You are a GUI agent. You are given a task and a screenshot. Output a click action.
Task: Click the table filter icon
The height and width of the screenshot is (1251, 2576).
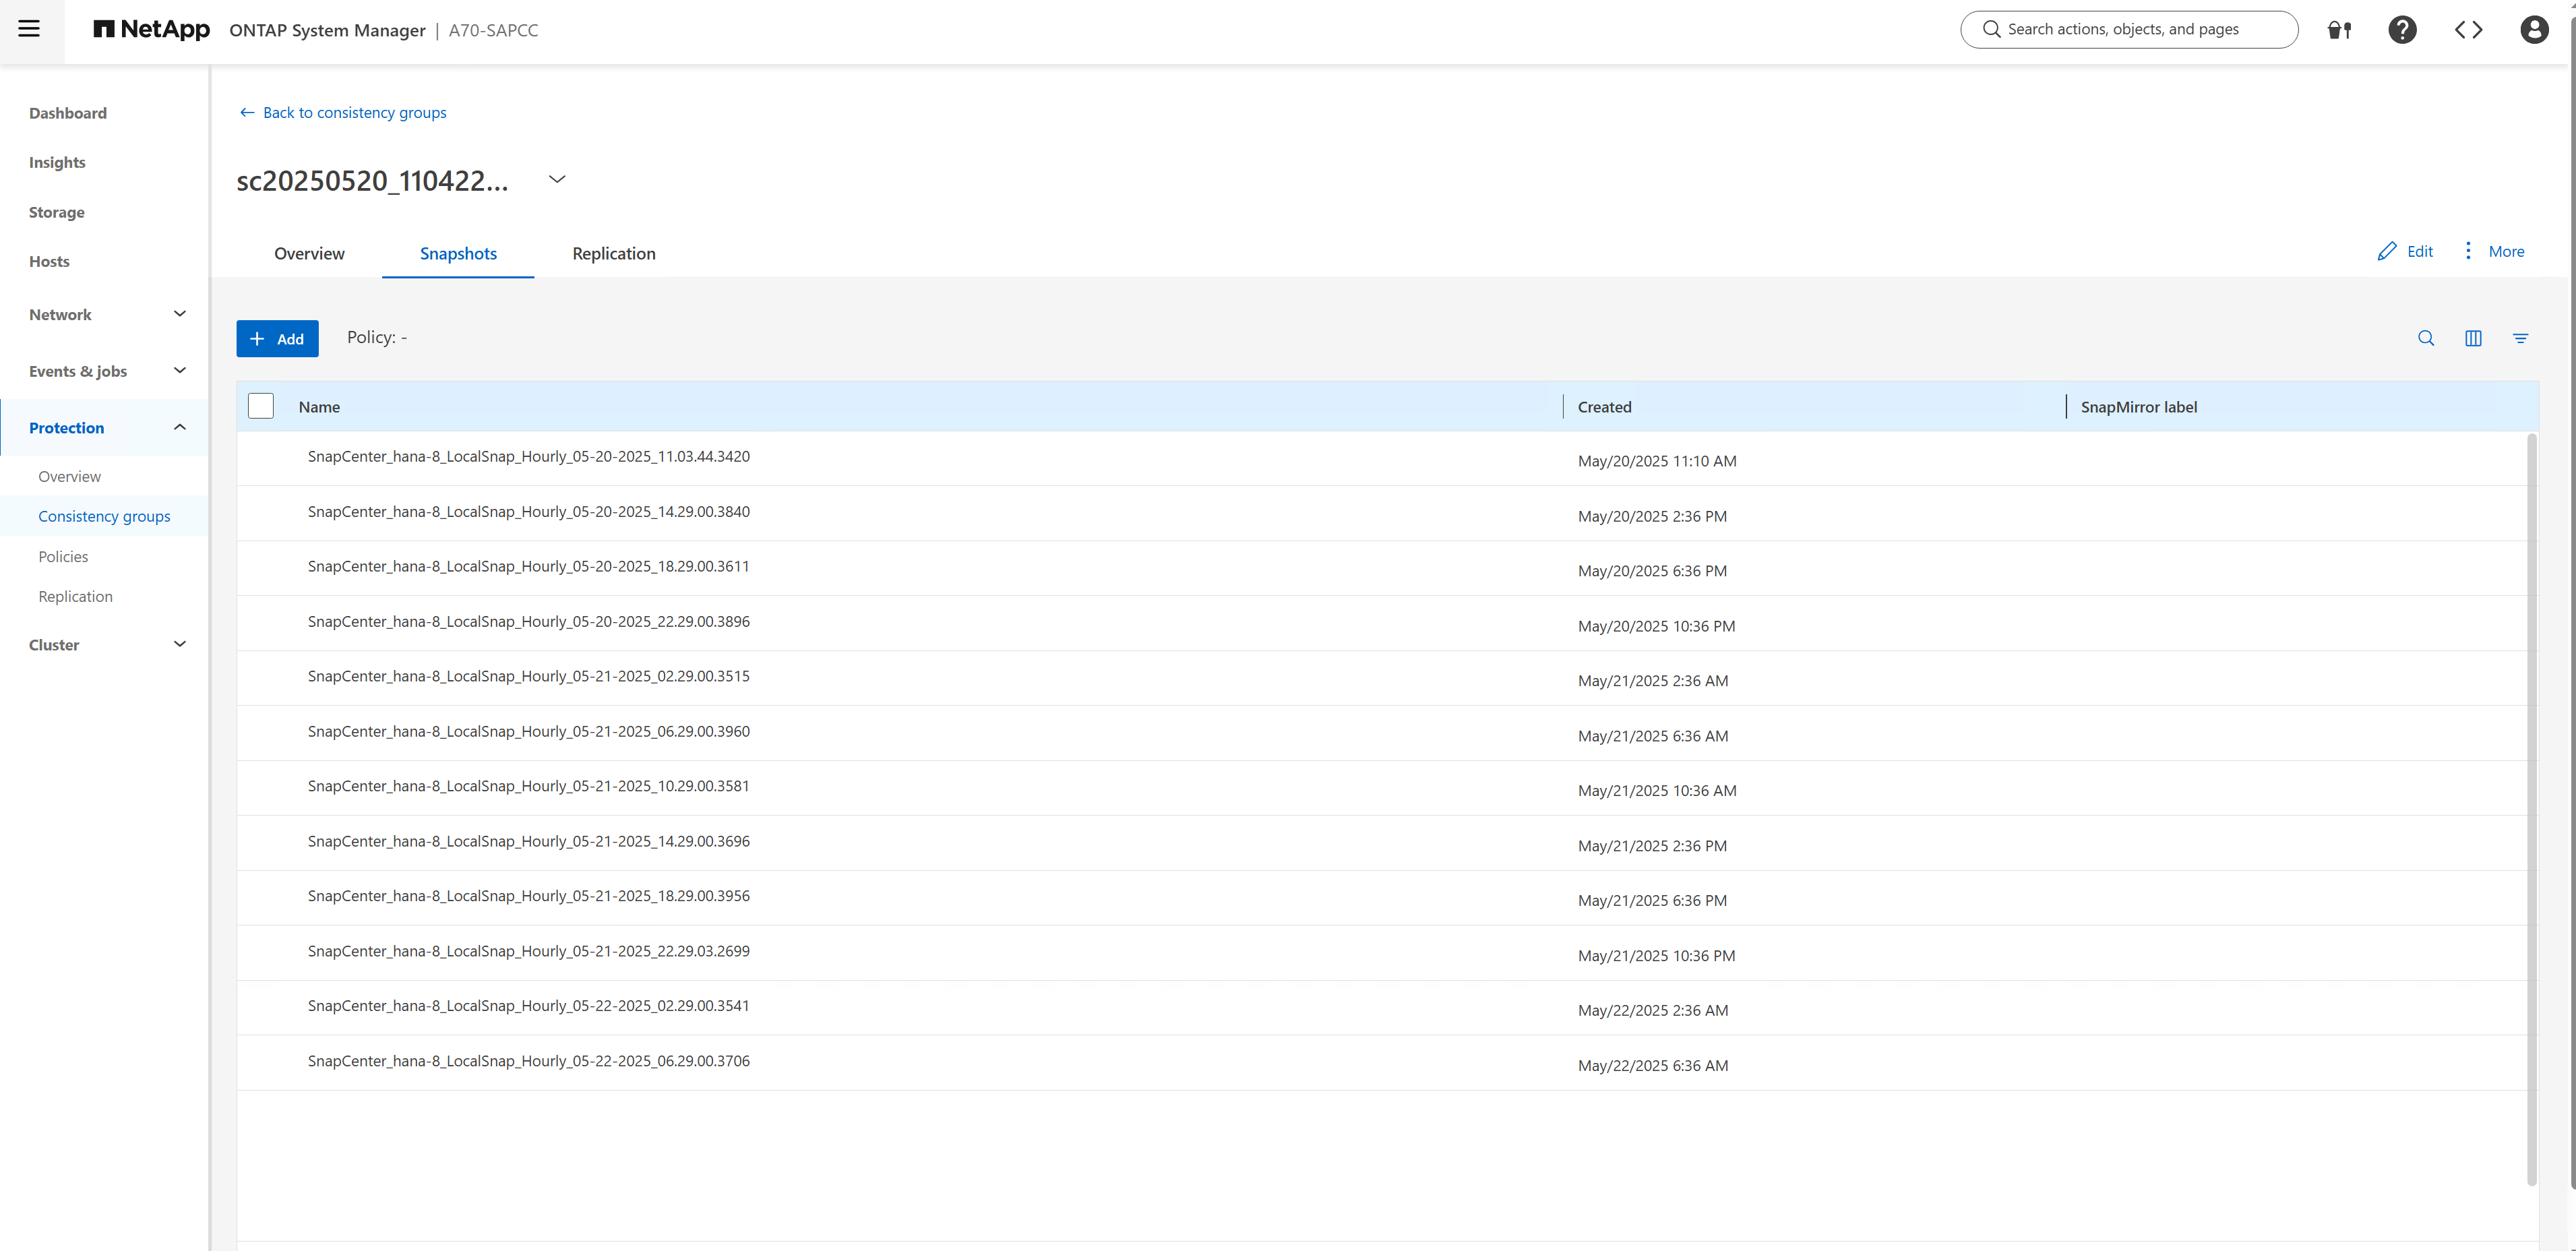pos(2520,338)
